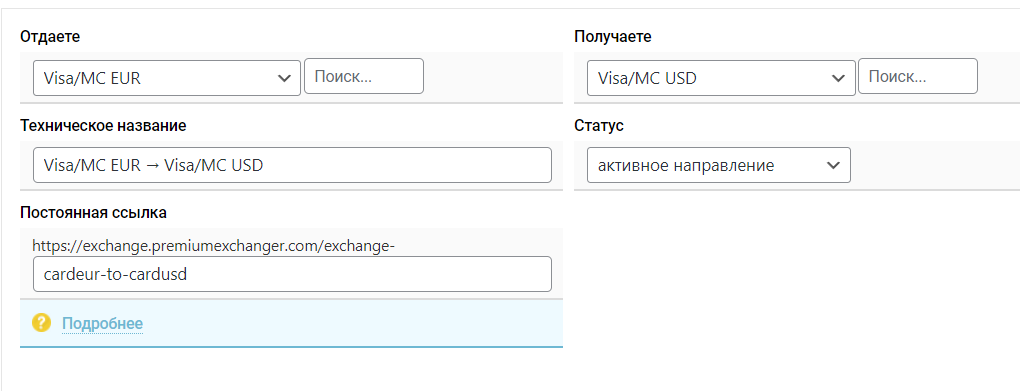1020x391 pixels.
Task: Click the Отдаете section label
Action: pyautogui.click(x=50, y=36)
